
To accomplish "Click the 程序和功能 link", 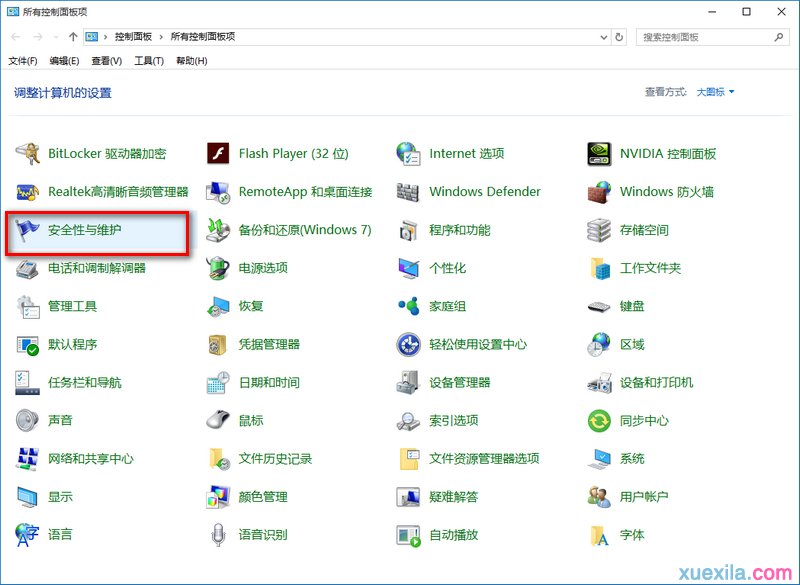I will [x=460, y=230].
